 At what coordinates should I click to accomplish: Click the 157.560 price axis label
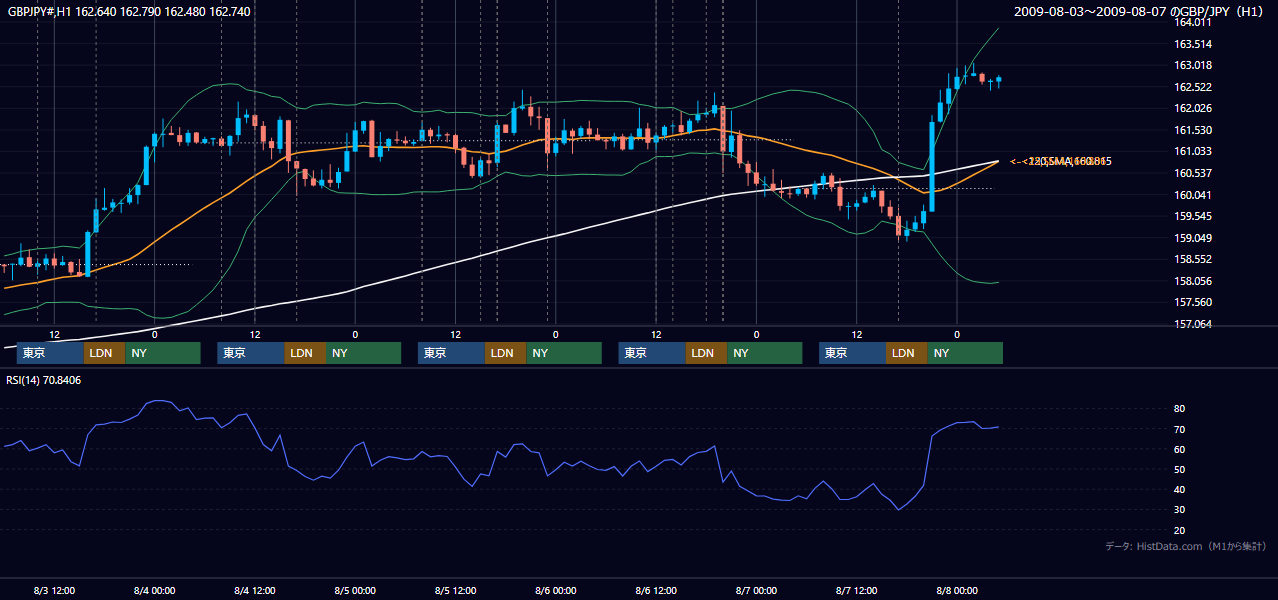click(x=1193, y=303)
